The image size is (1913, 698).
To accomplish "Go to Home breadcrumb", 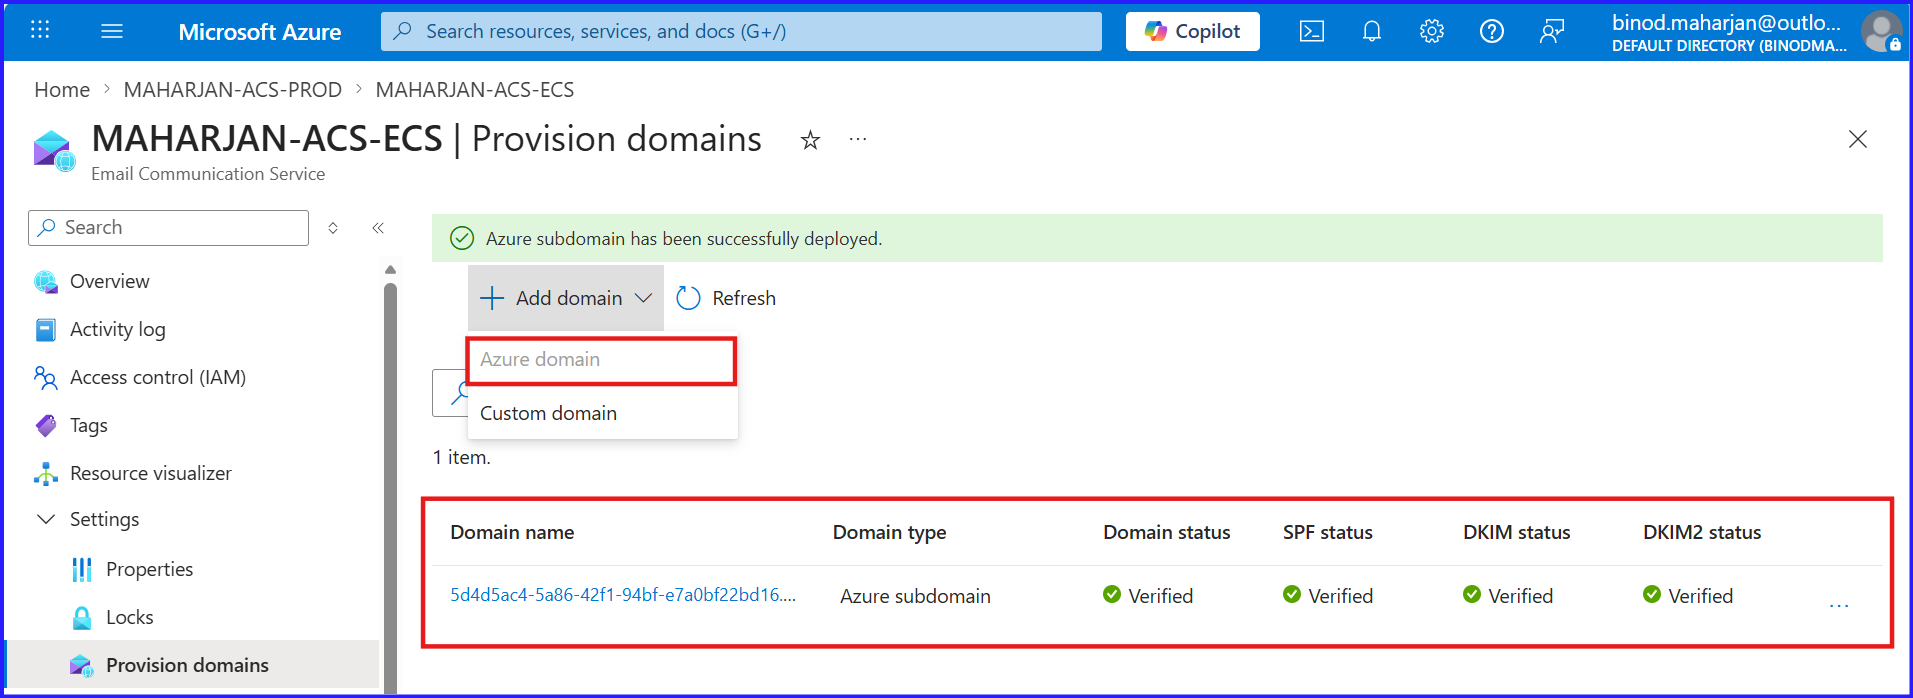I will point(62,90).
